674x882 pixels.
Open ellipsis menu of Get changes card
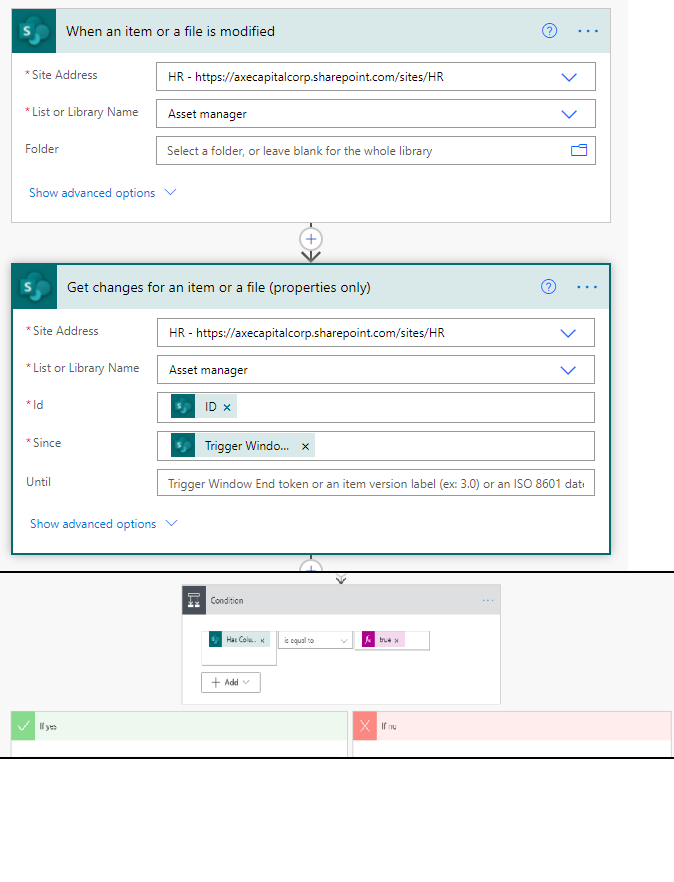coord(587,287)
